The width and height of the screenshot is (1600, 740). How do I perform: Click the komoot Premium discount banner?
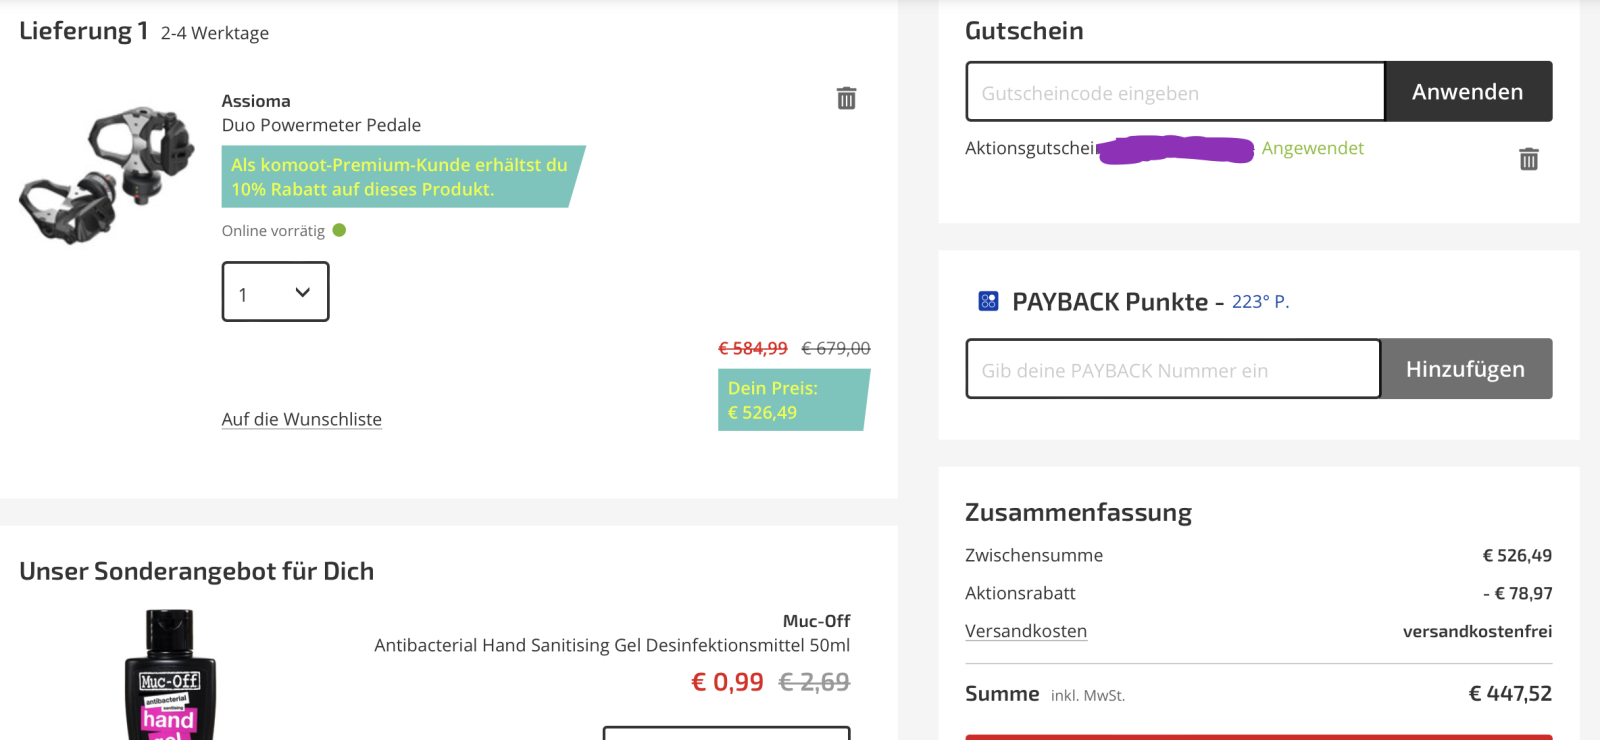click(400, 177)
